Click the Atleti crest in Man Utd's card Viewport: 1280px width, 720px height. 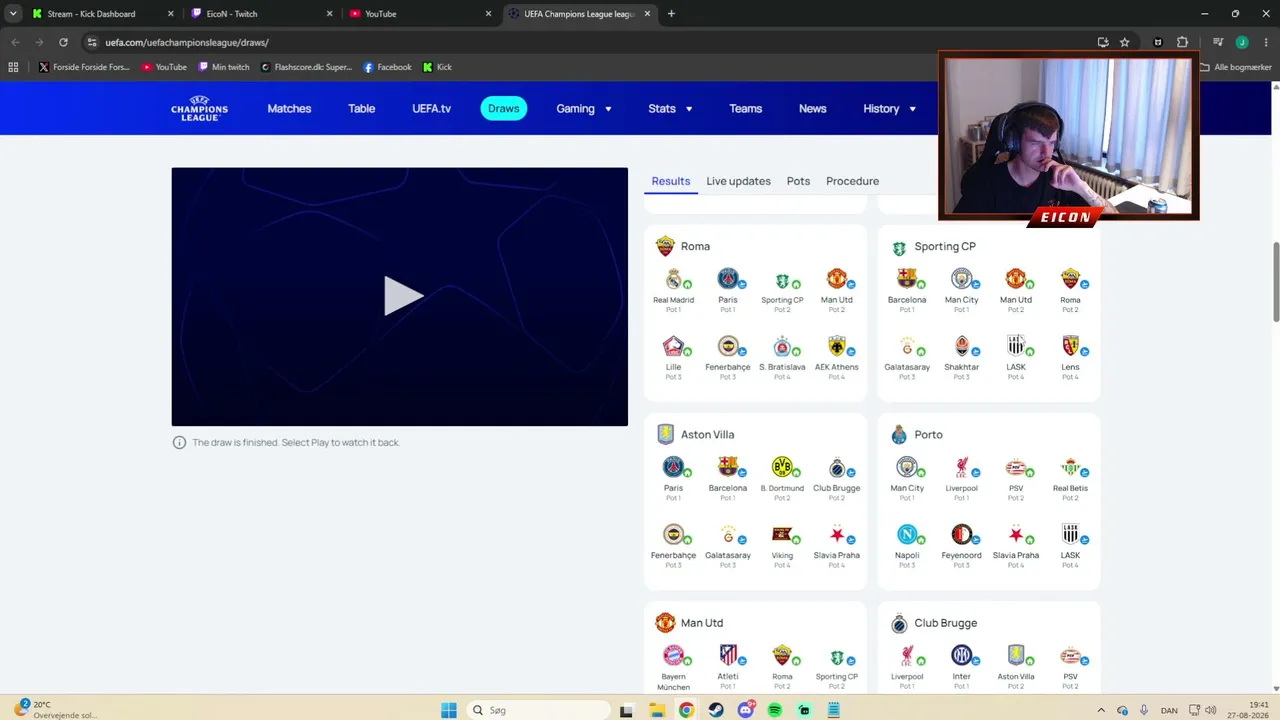728,655
